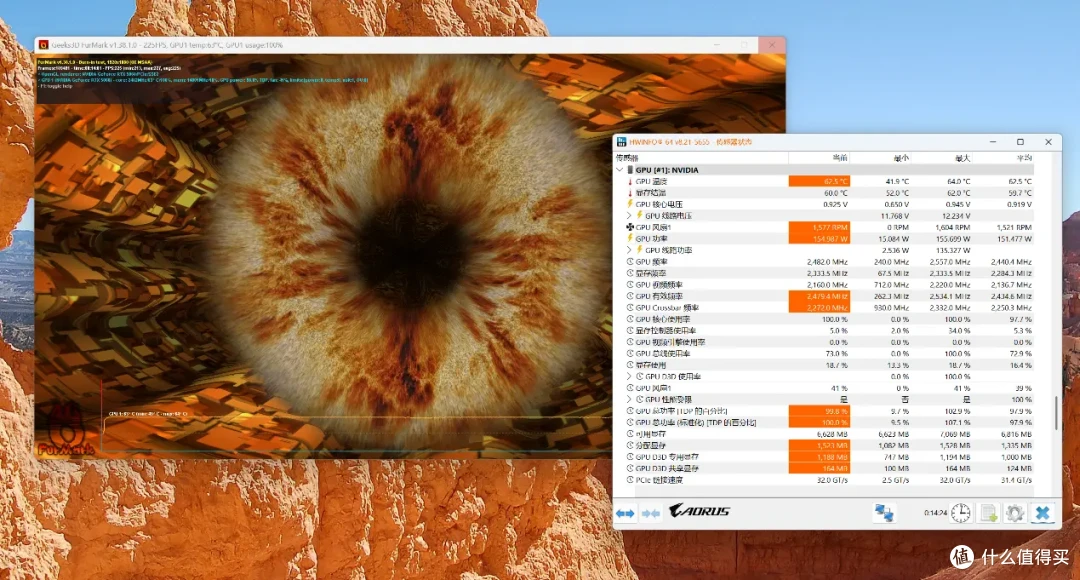
Task: Collapse the GPU [#1]: NVIDIA sensor group
Action: (619, 169)
